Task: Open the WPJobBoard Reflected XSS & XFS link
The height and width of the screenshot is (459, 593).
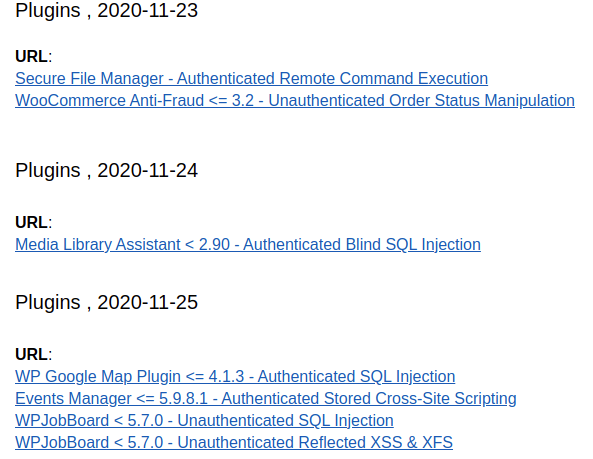Action: 234,442
